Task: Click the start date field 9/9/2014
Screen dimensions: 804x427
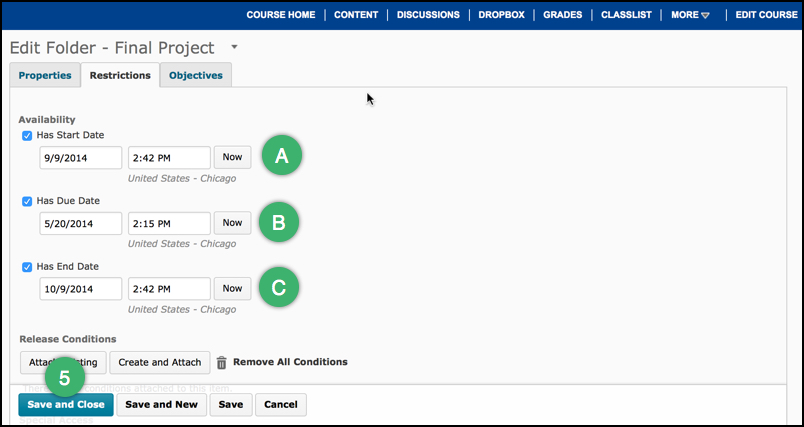Action: [x=81, y=158]
